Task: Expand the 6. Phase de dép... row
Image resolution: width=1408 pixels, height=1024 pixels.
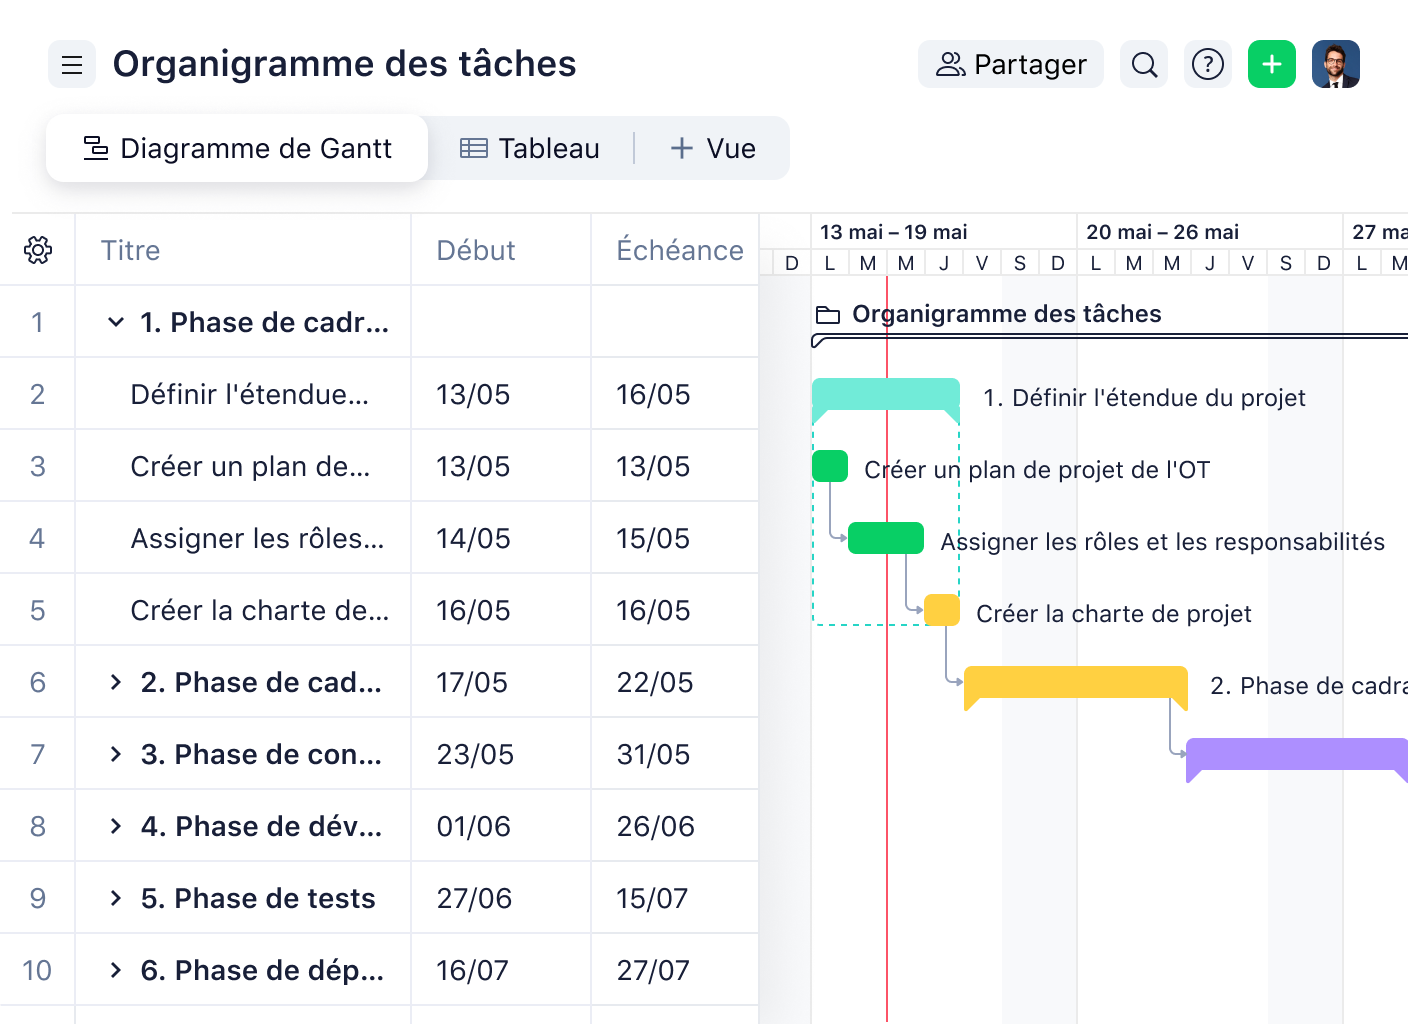Action: point(116,970)
